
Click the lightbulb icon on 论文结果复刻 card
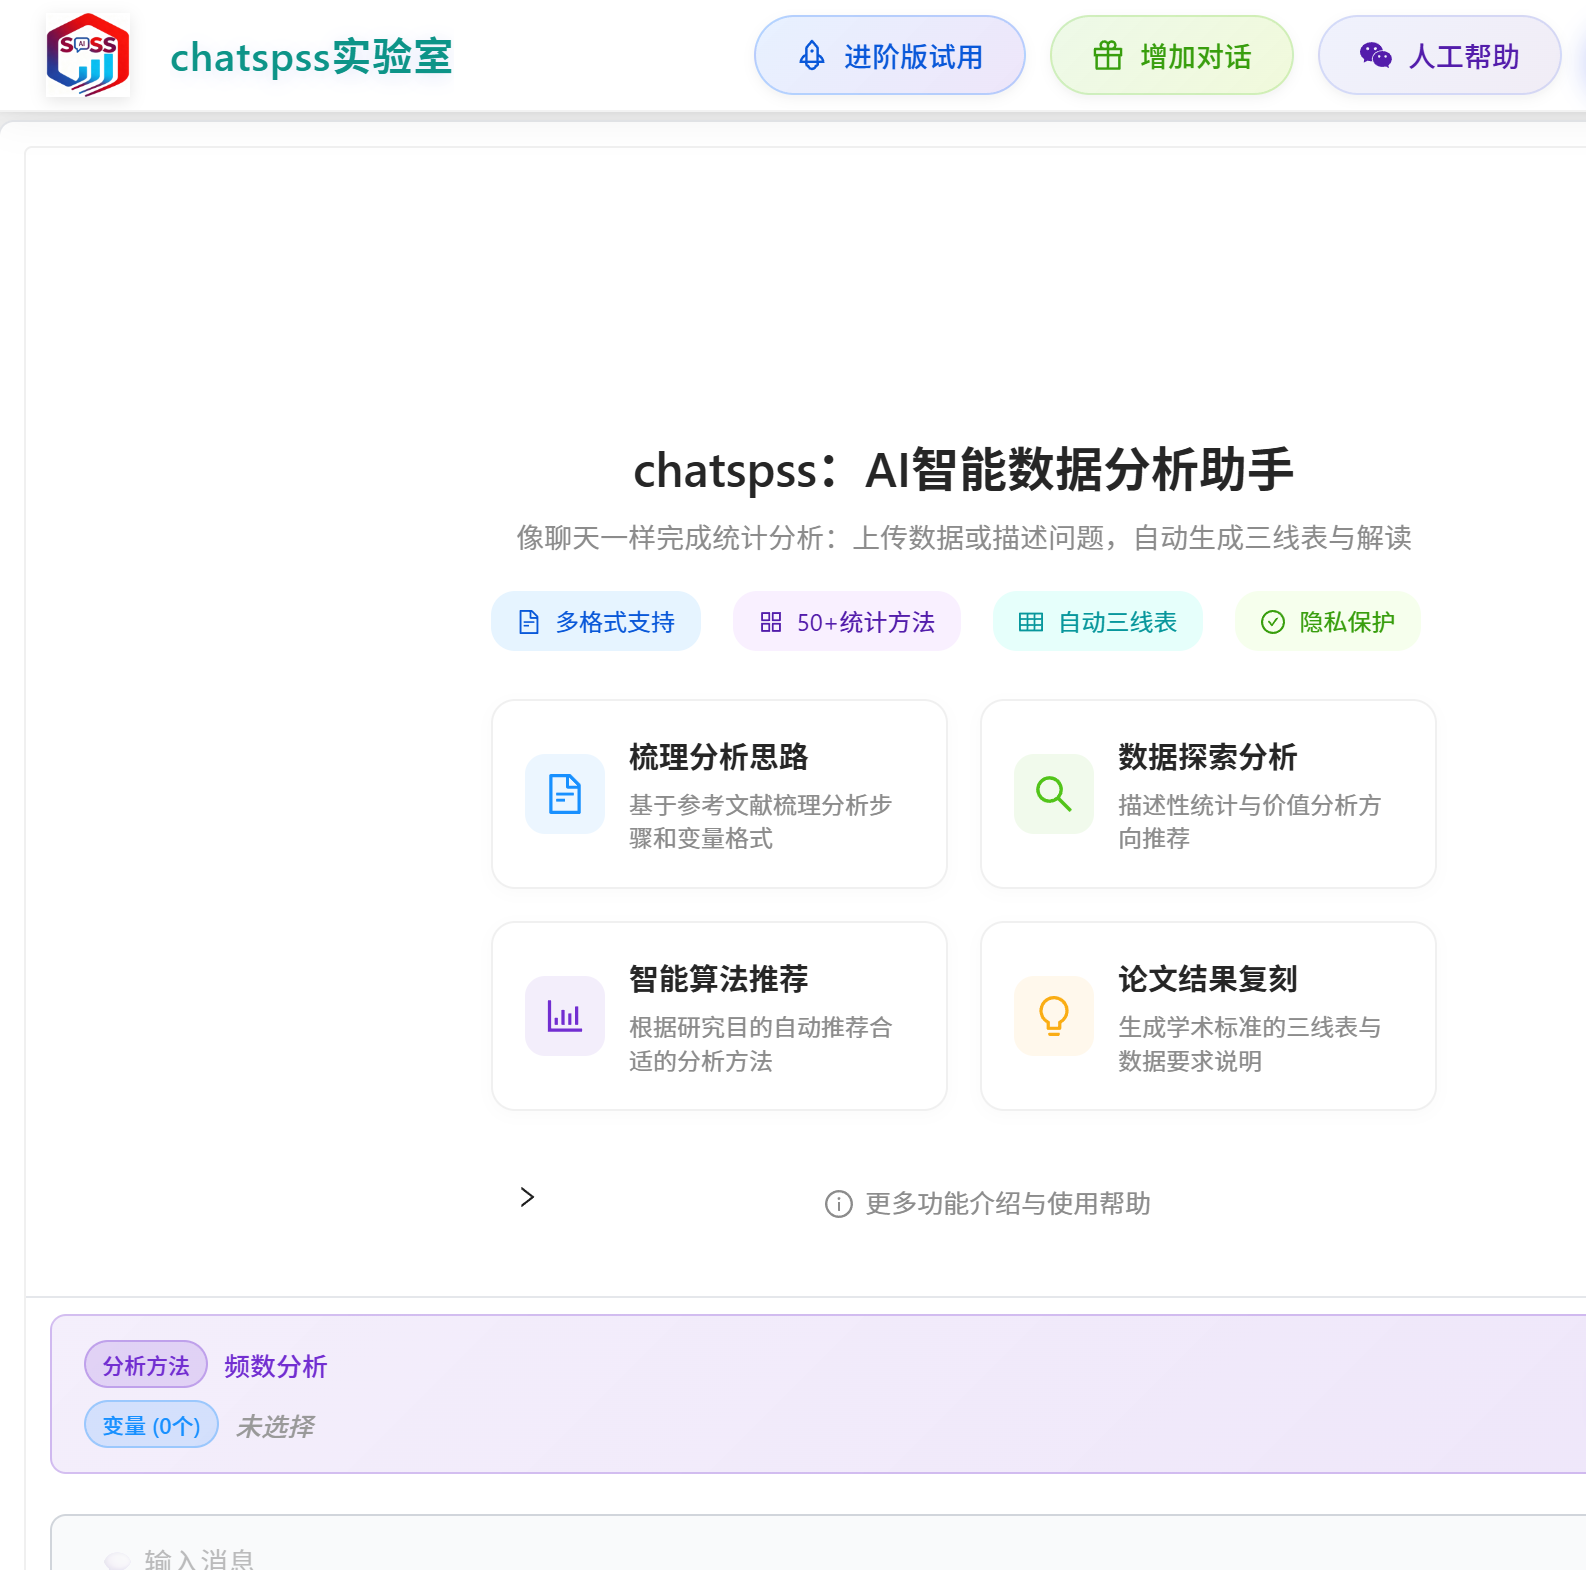pyautogui.click(x=1054, y=1016)
